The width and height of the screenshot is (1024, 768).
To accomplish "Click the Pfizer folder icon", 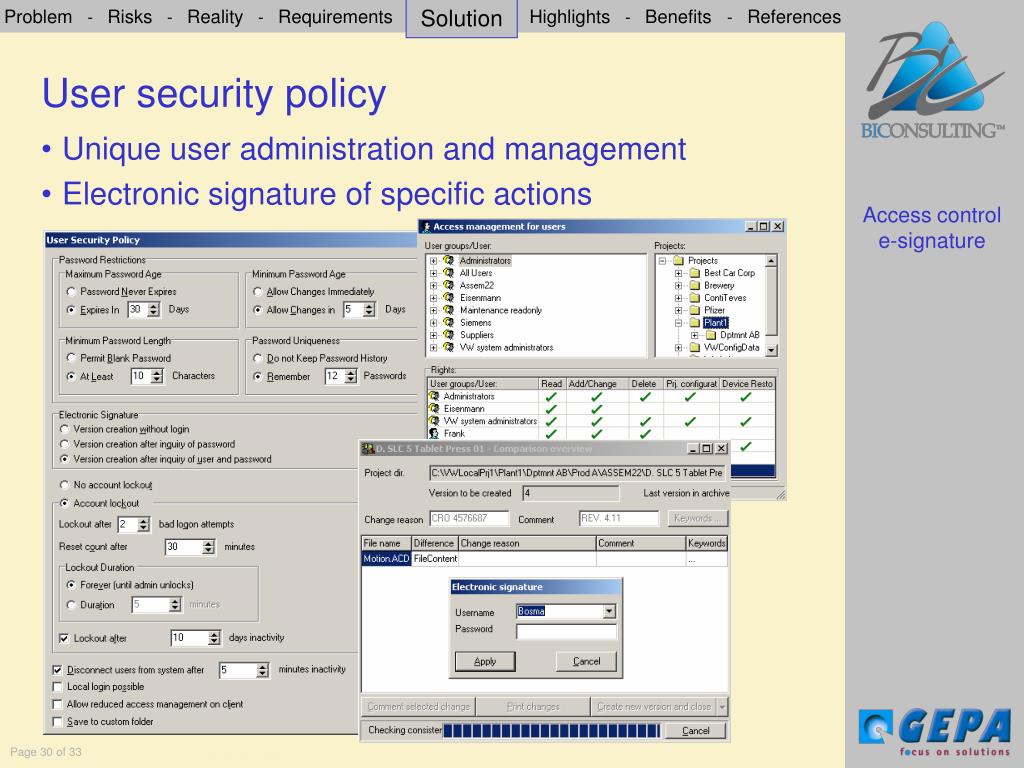I will 695,310.
